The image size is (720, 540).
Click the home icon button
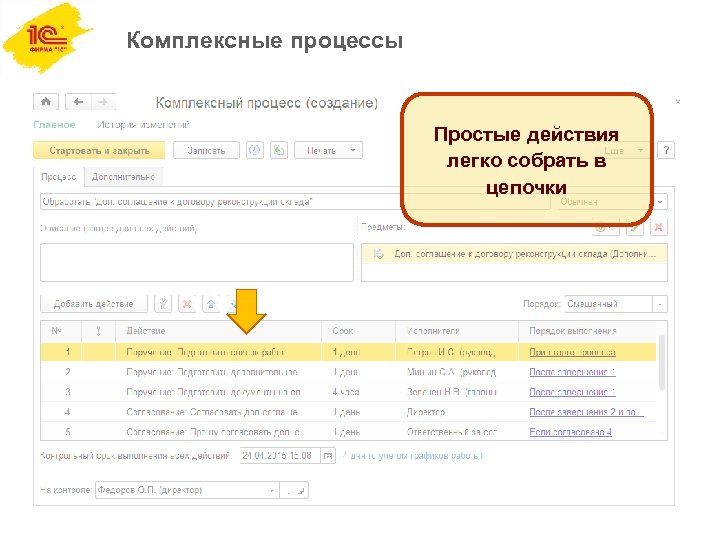pos(46,101)
